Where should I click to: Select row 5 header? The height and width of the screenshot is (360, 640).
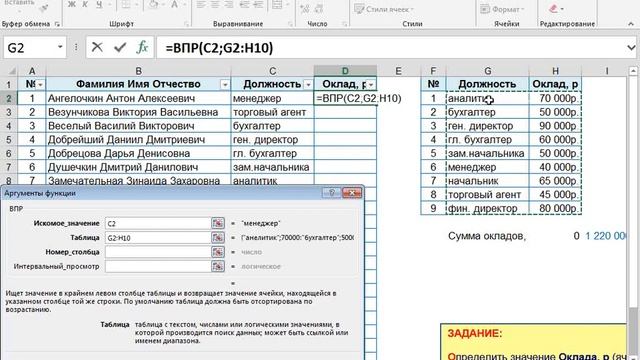tap(9, 140)
